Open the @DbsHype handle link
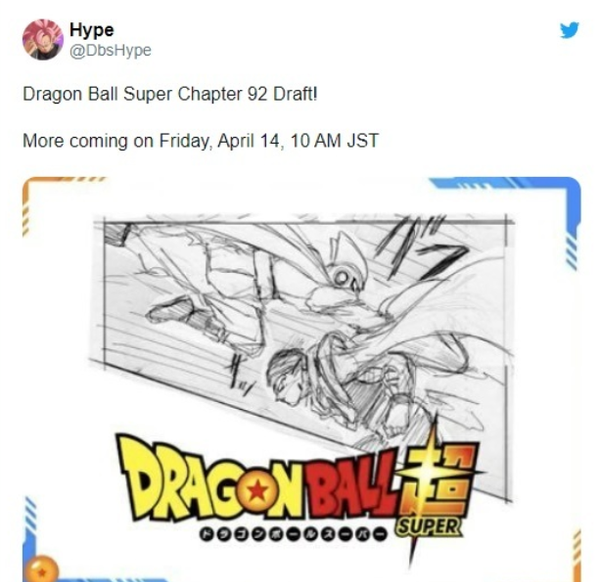This screenshot has height=582, width=600. tap(110, 50)
